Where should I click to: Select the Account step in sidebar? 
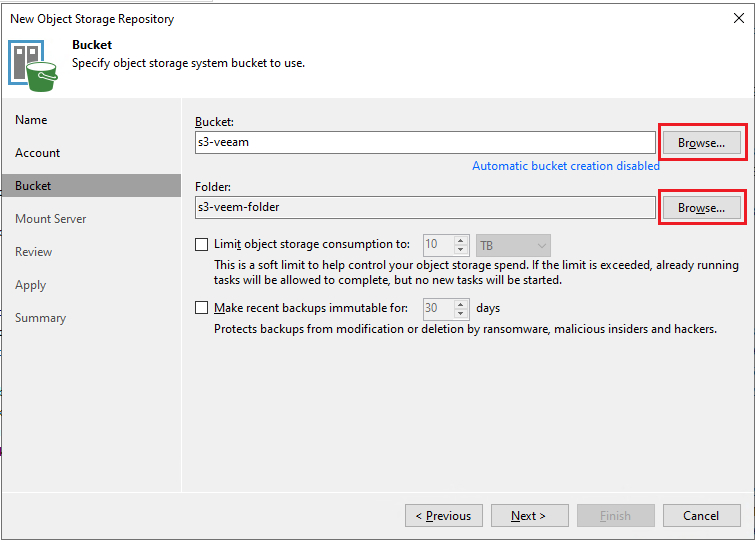[38, 153]
